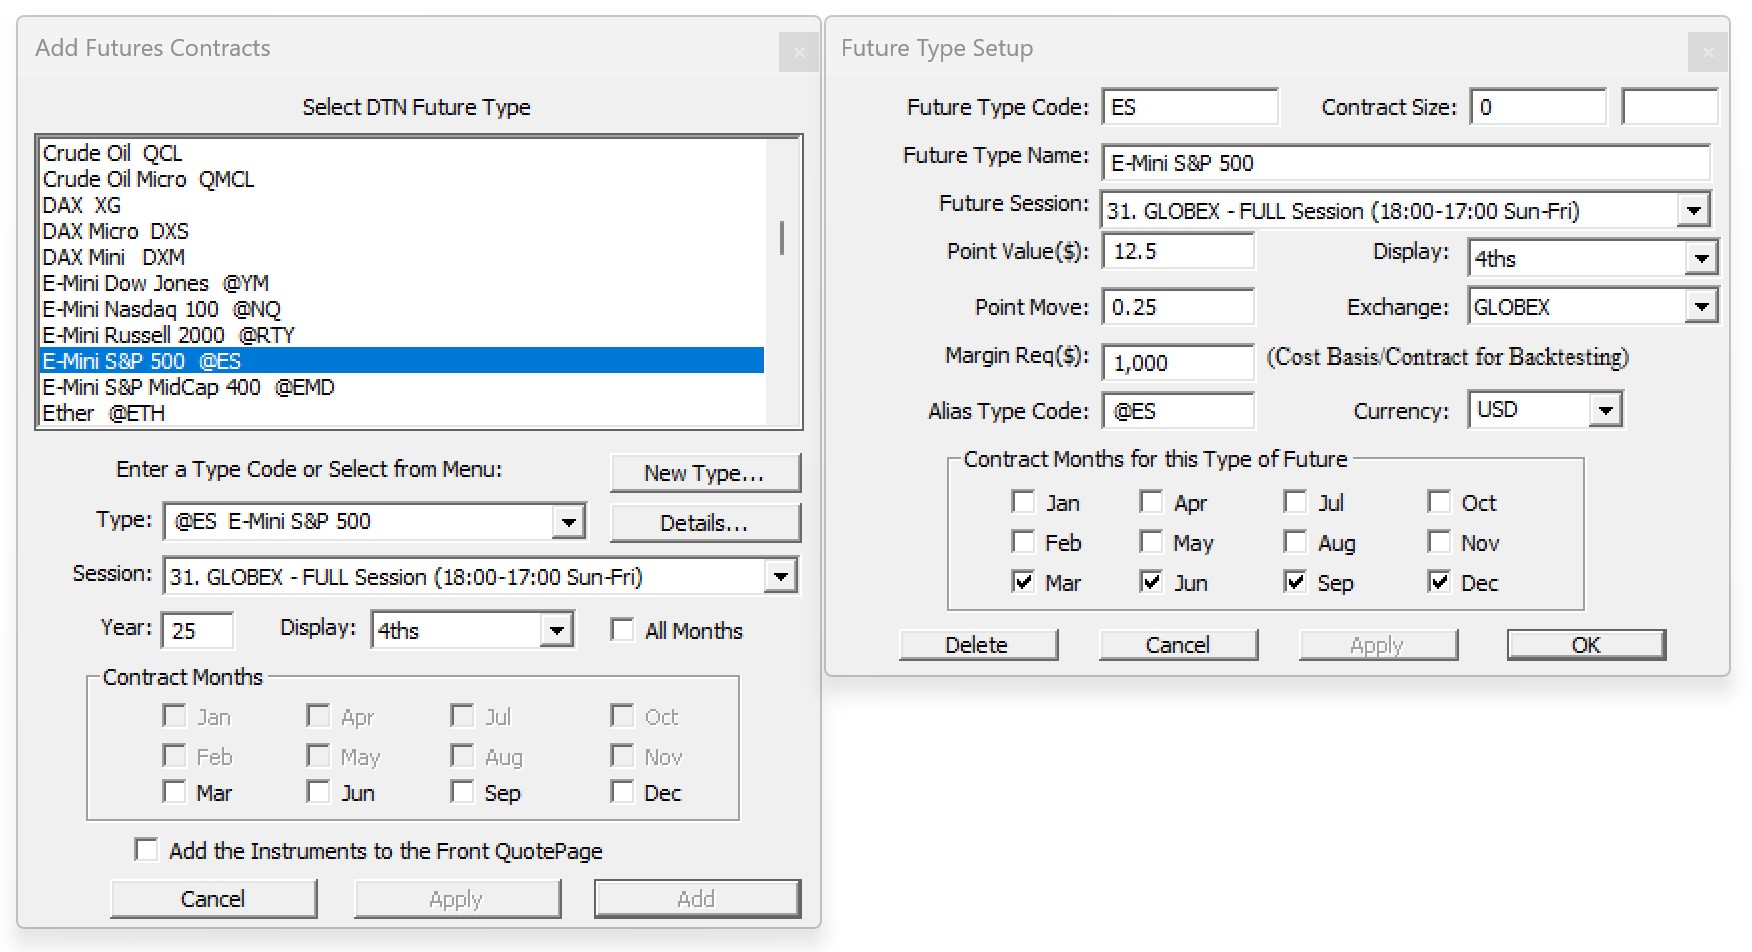Uncheck Sep in Future Type Setup months
The height and width of the screenshot is (952, 1752).
coord(1295,582)
